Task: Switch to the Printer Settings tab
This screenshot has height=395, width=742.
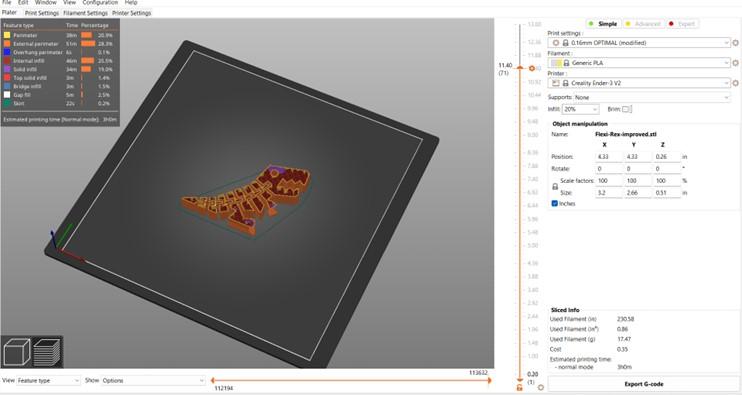Action: coord(132,13)
